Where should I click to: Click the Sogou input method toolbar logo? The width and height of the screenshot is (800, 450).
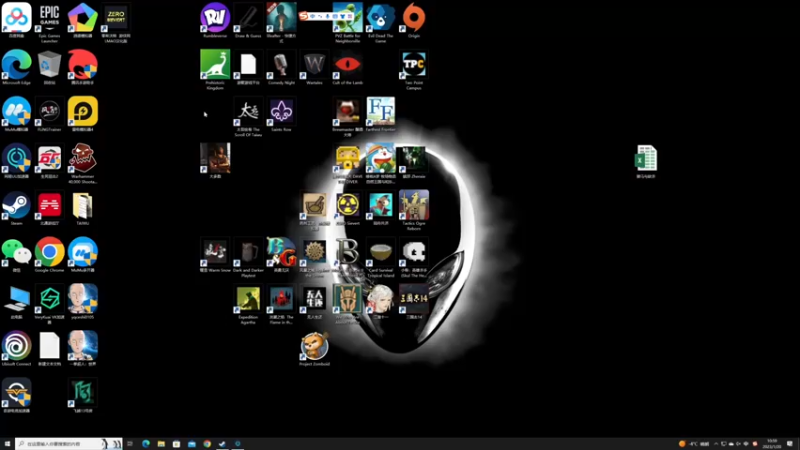click(x=304, y=16)
